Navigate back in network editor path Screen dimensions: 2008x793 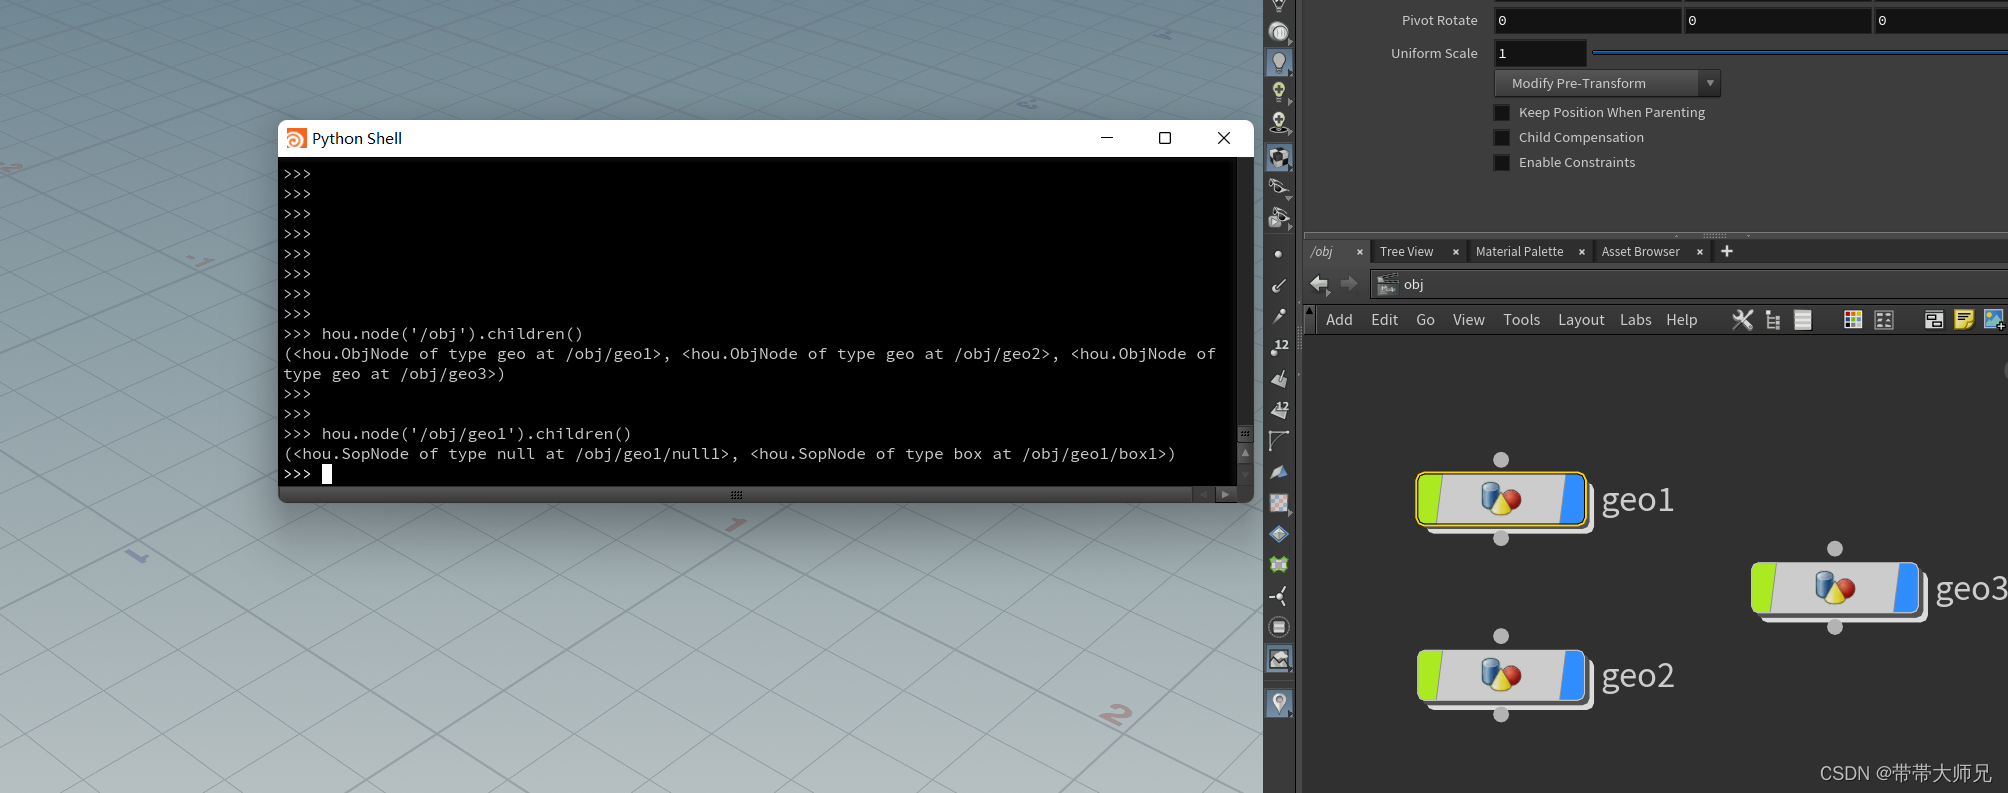click(x=1320, y=284)
